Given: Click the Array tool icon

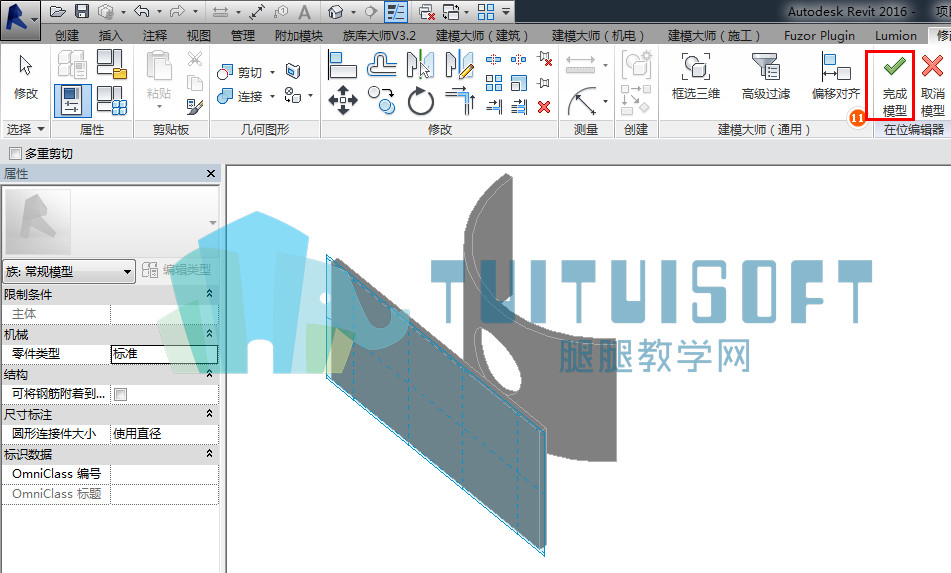Looking at the screenshot, I should (494, 82).
